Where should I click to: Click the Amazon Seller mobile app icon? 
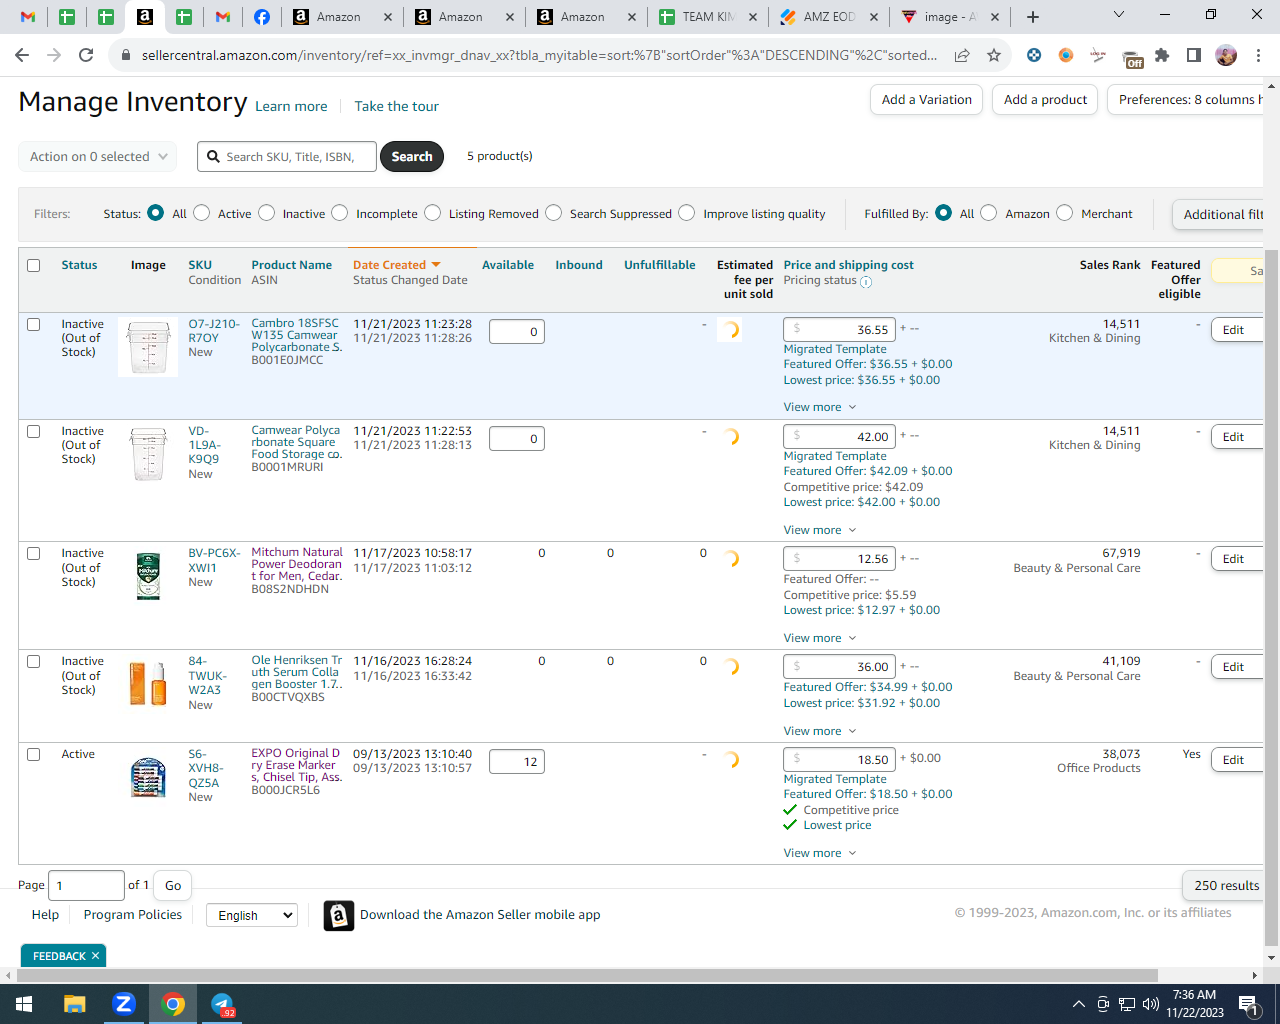[339, 915]
